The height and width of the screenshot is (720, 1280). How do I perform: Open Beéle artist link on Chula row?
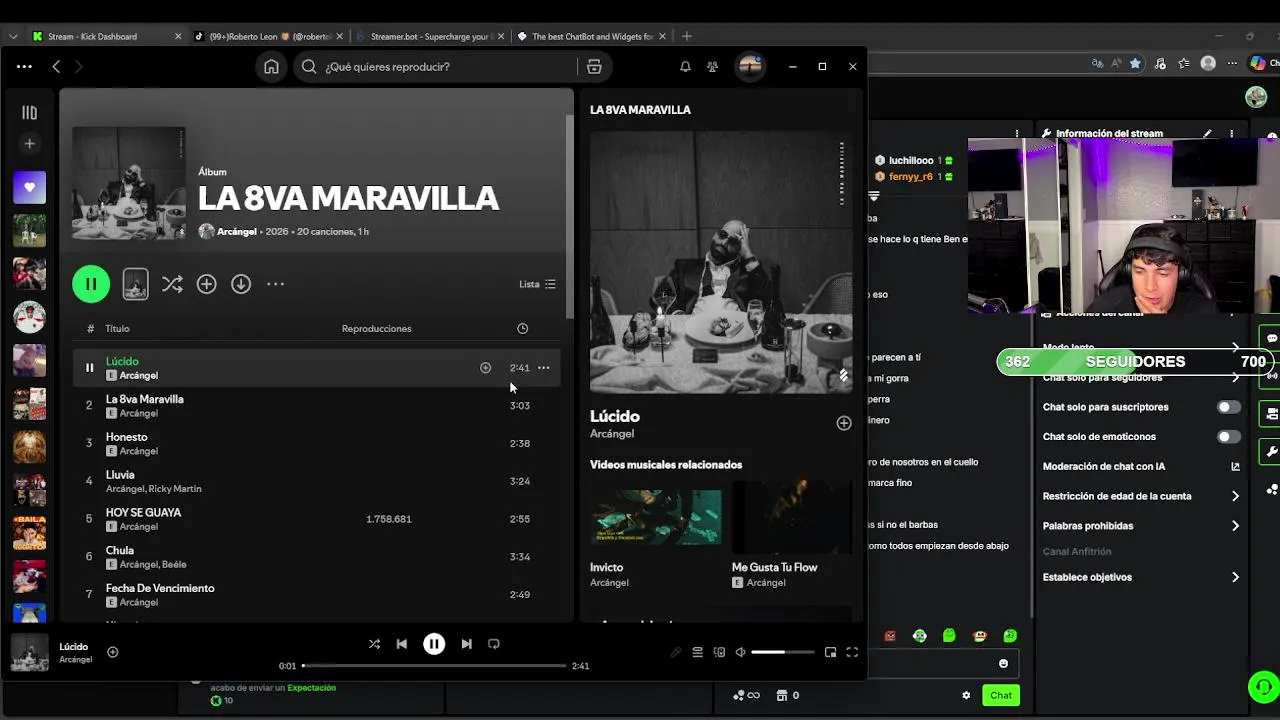pyautogui.click(x=173, y=565)
